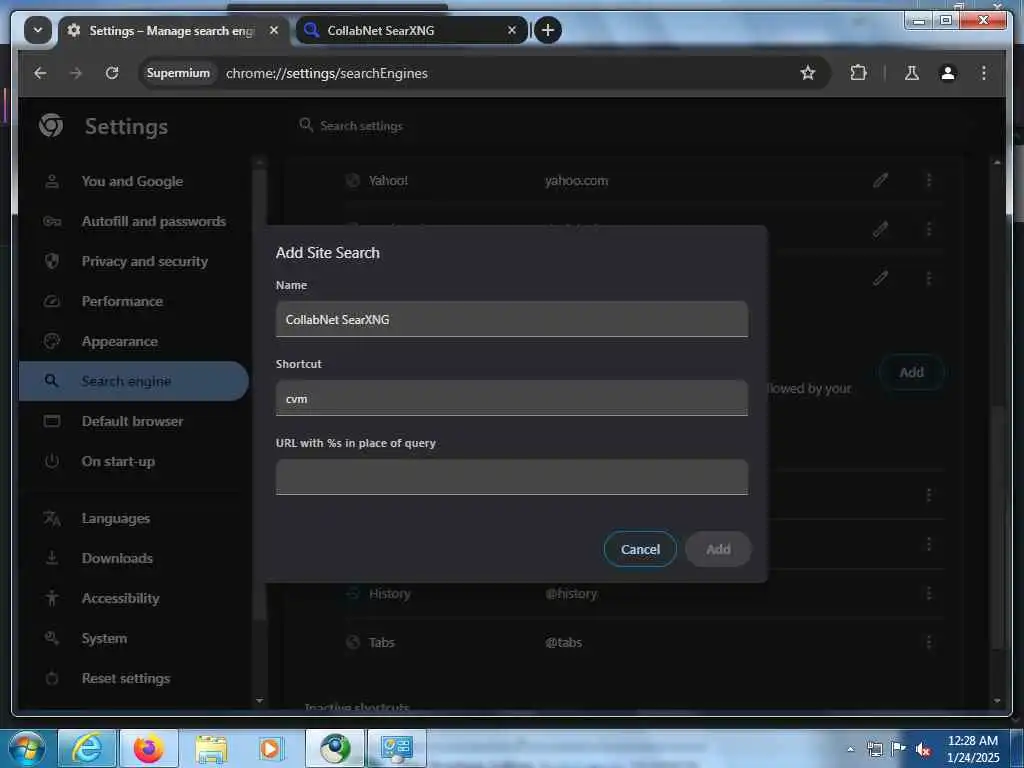
Task: Click the Action Center flag tray icon
Action: click(899, 749)
